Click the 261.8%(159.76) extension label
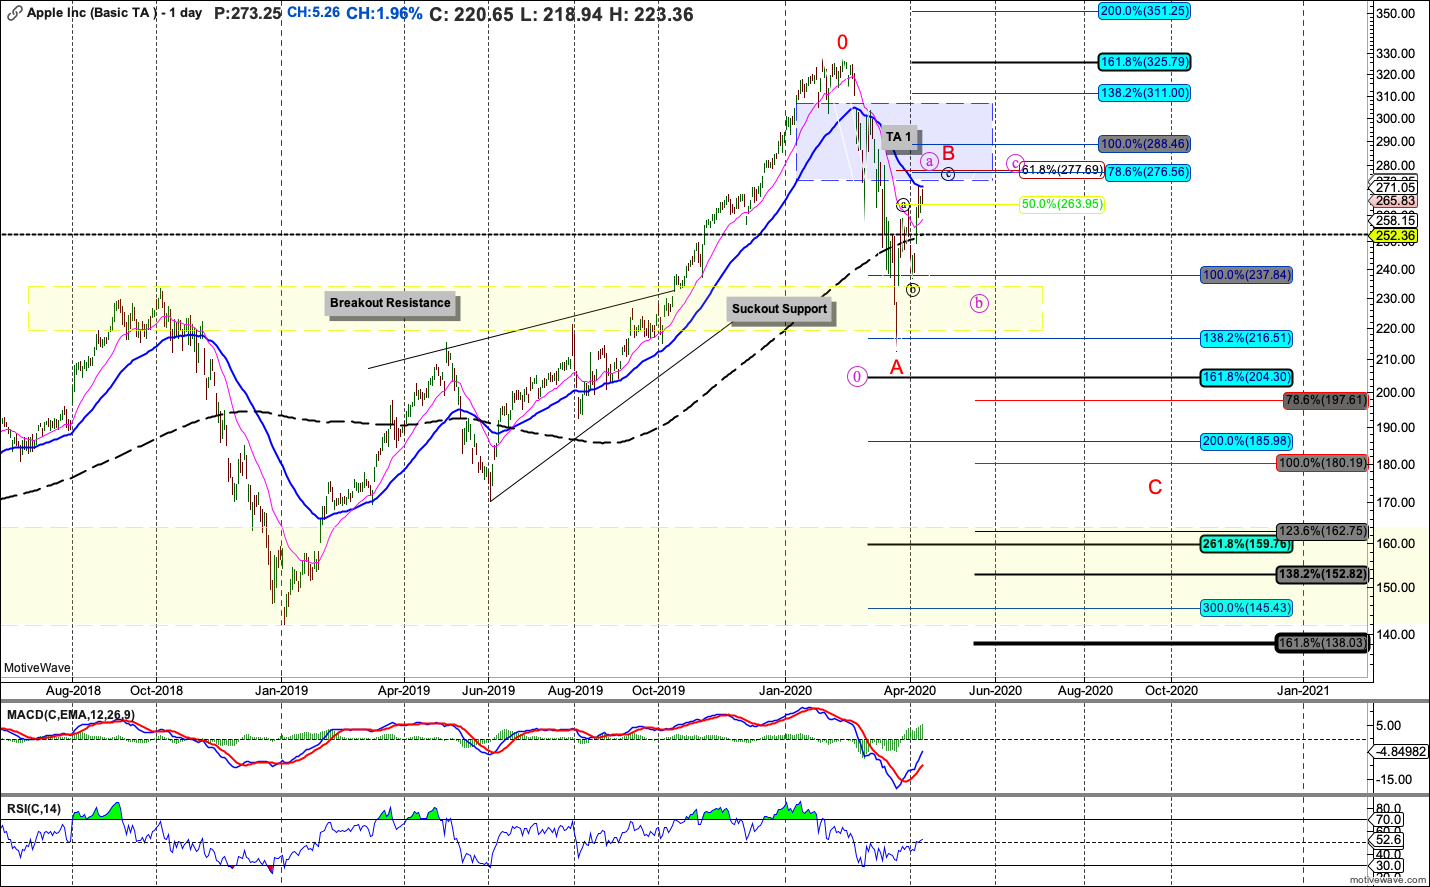This screenshot has height=887, width=1430. [1246, 544]
